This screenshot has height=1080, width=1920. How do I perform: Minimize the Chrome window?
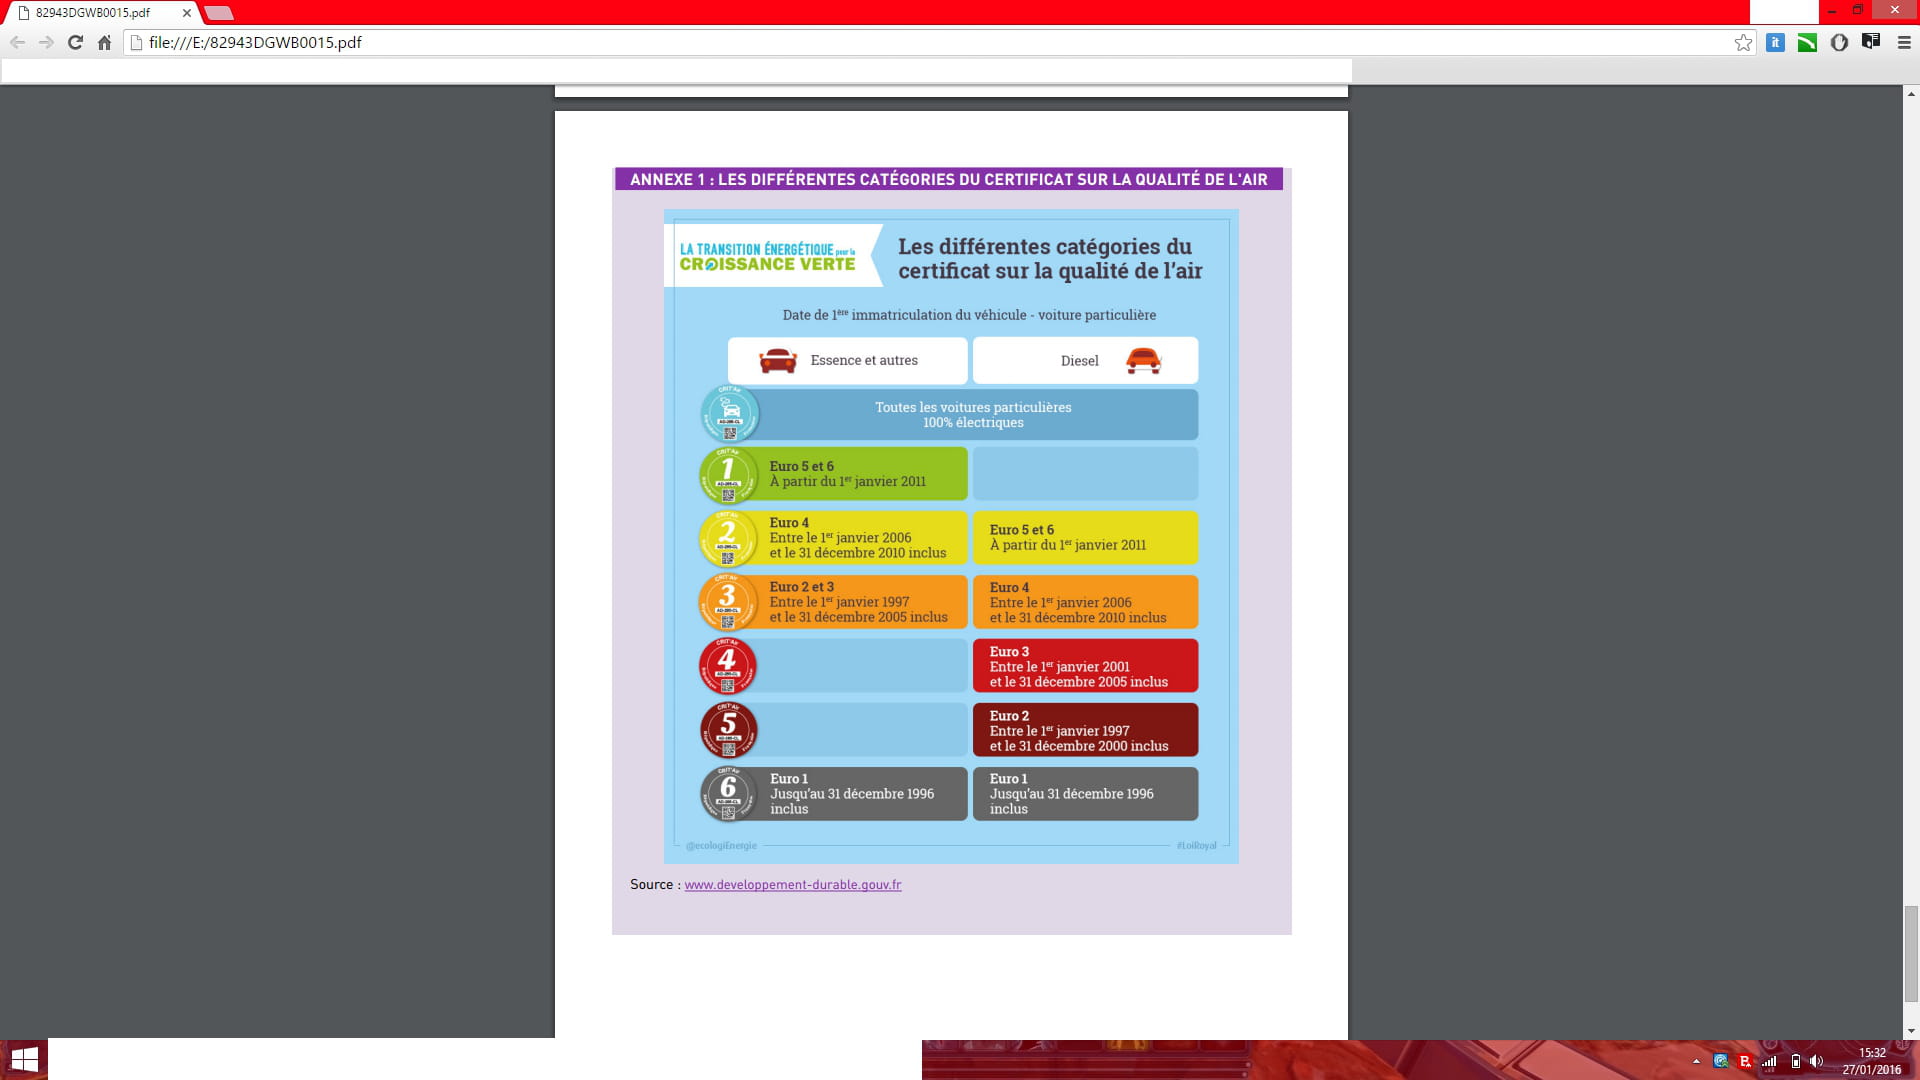coord(1831,10)
